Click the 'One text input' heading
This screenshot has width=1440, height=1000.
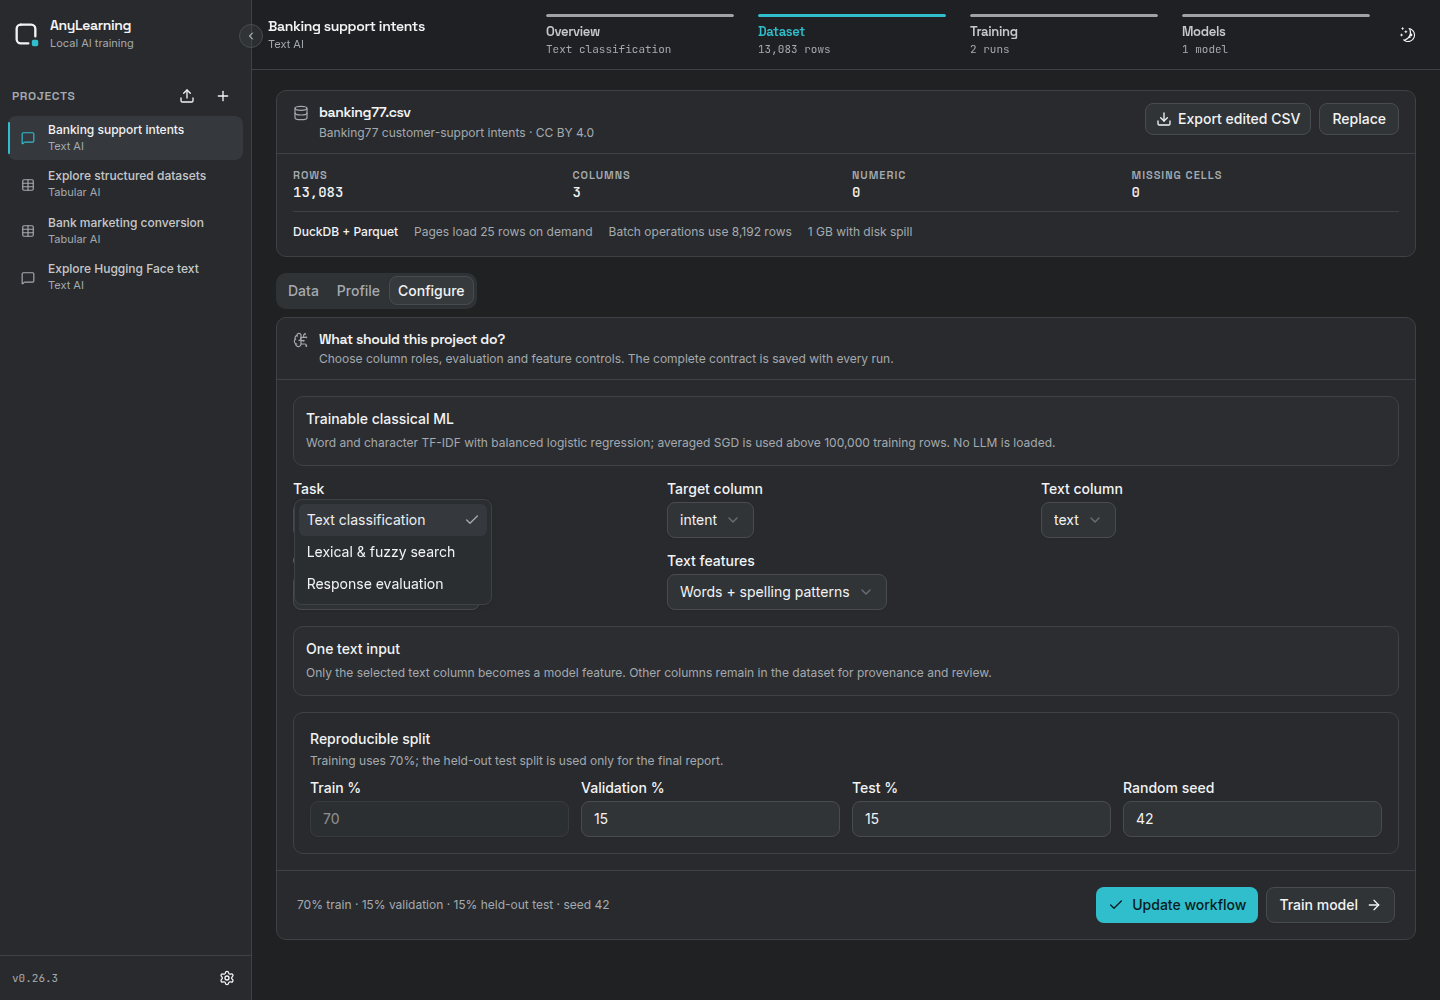pos(353,649)
